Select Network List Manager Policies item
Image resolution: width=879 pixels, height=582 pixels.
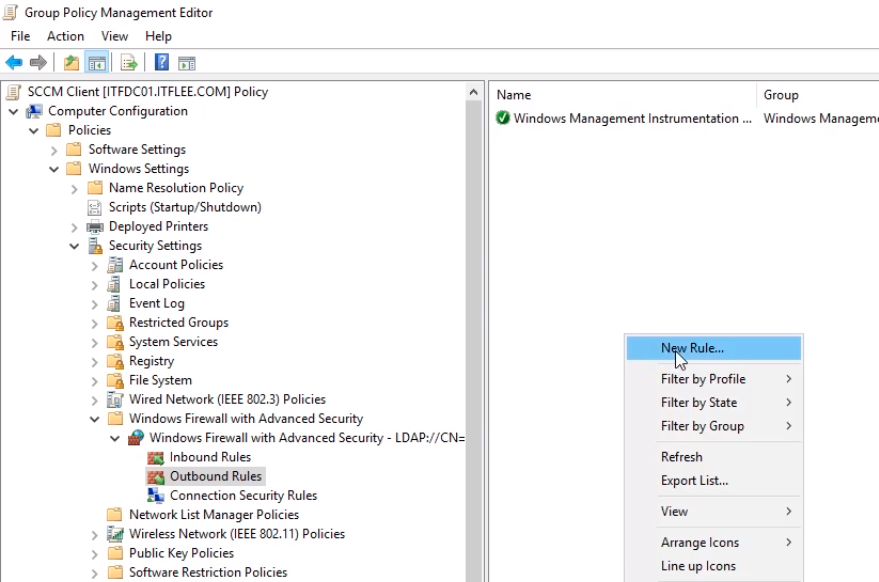[x=214, y=515]
